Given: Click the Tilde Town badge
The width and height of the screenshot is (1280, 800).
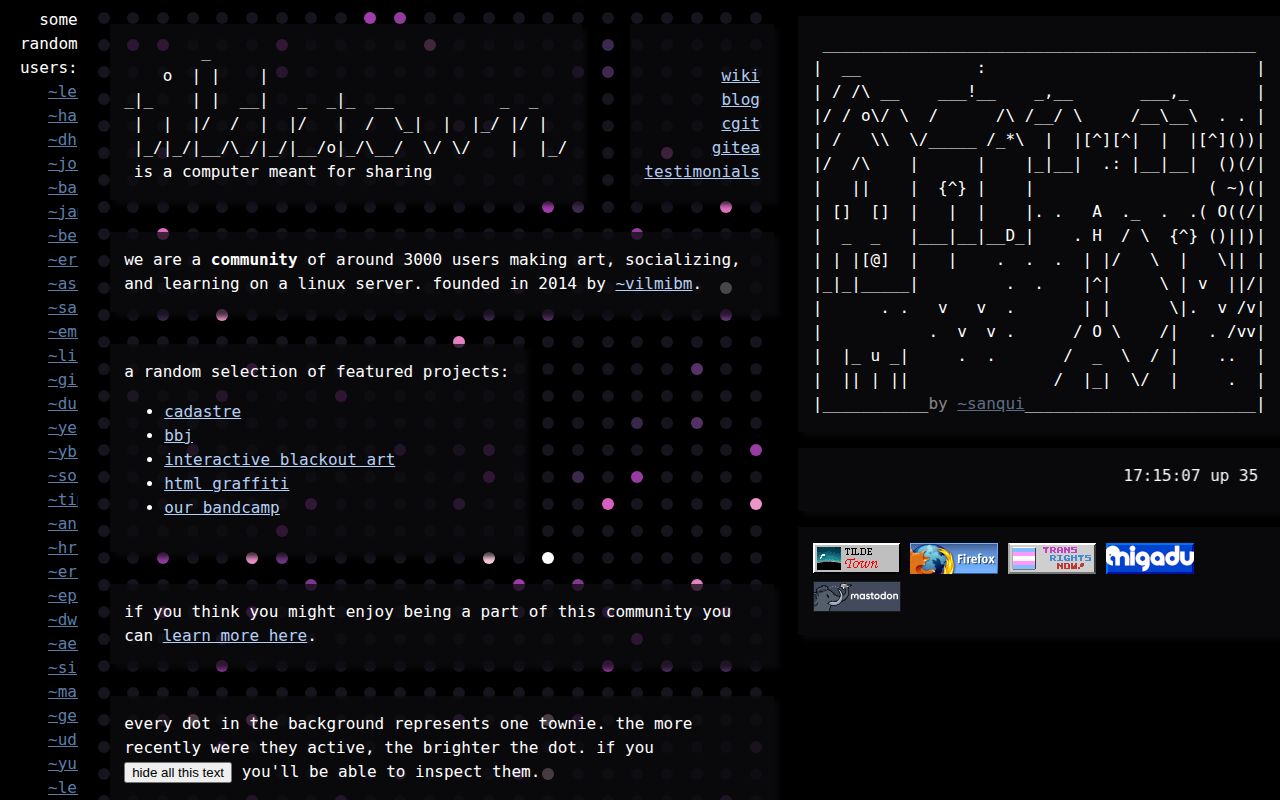Looking at the screenshot, I should pyautogui.click(x=856, y=558).
